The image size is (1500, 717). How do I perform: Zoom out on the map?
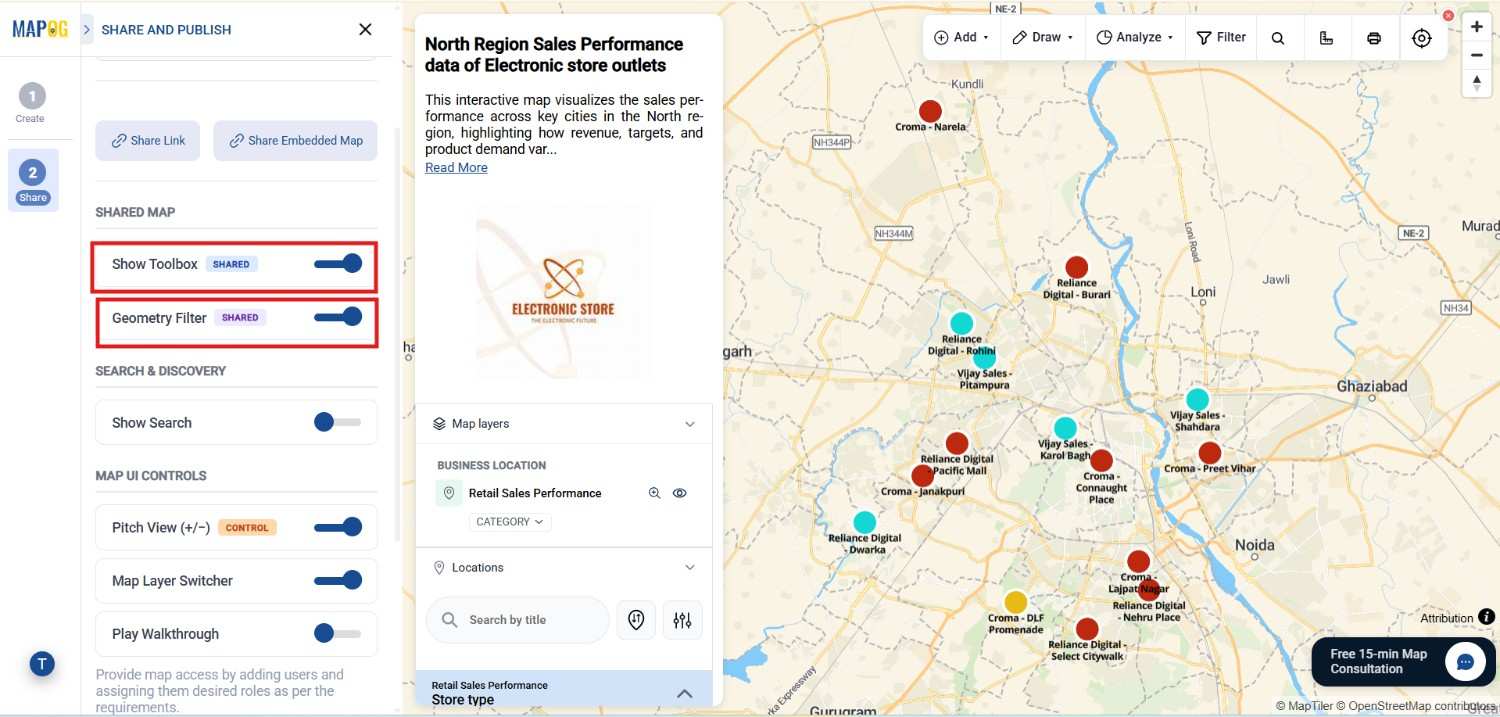1477,55
